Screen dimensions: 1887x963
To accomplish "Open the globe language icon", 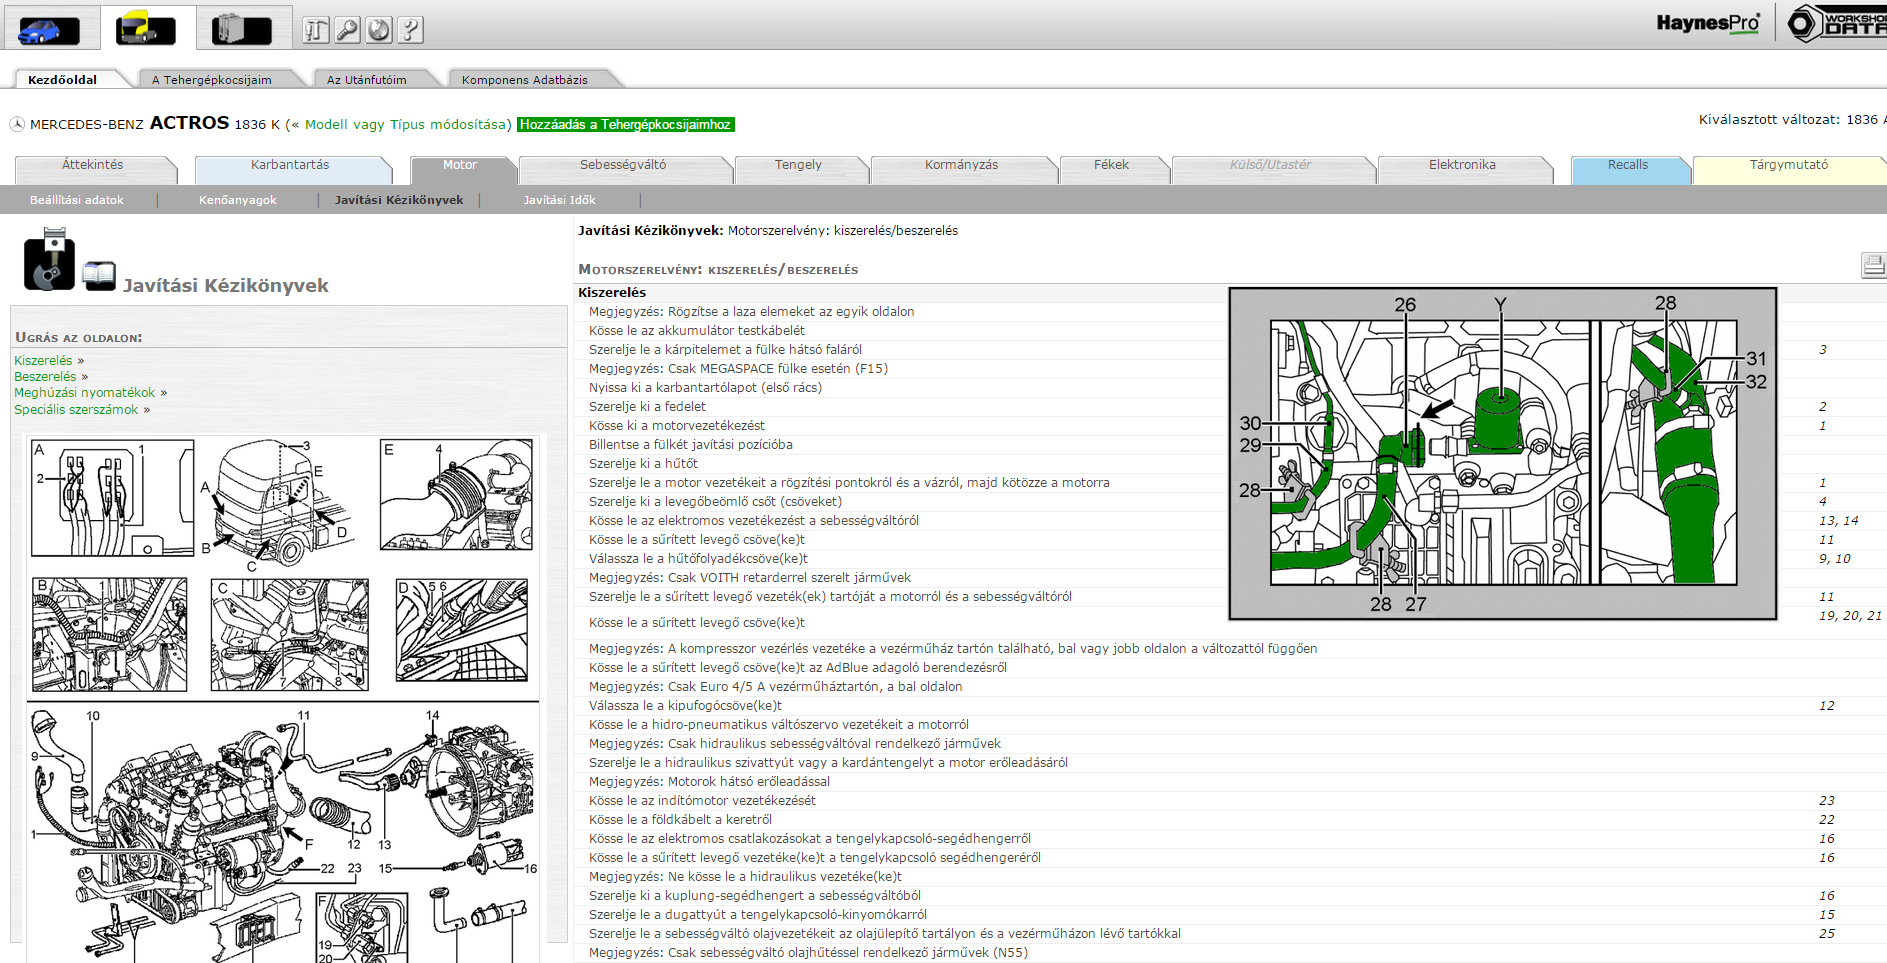I will tap(379, 30).
